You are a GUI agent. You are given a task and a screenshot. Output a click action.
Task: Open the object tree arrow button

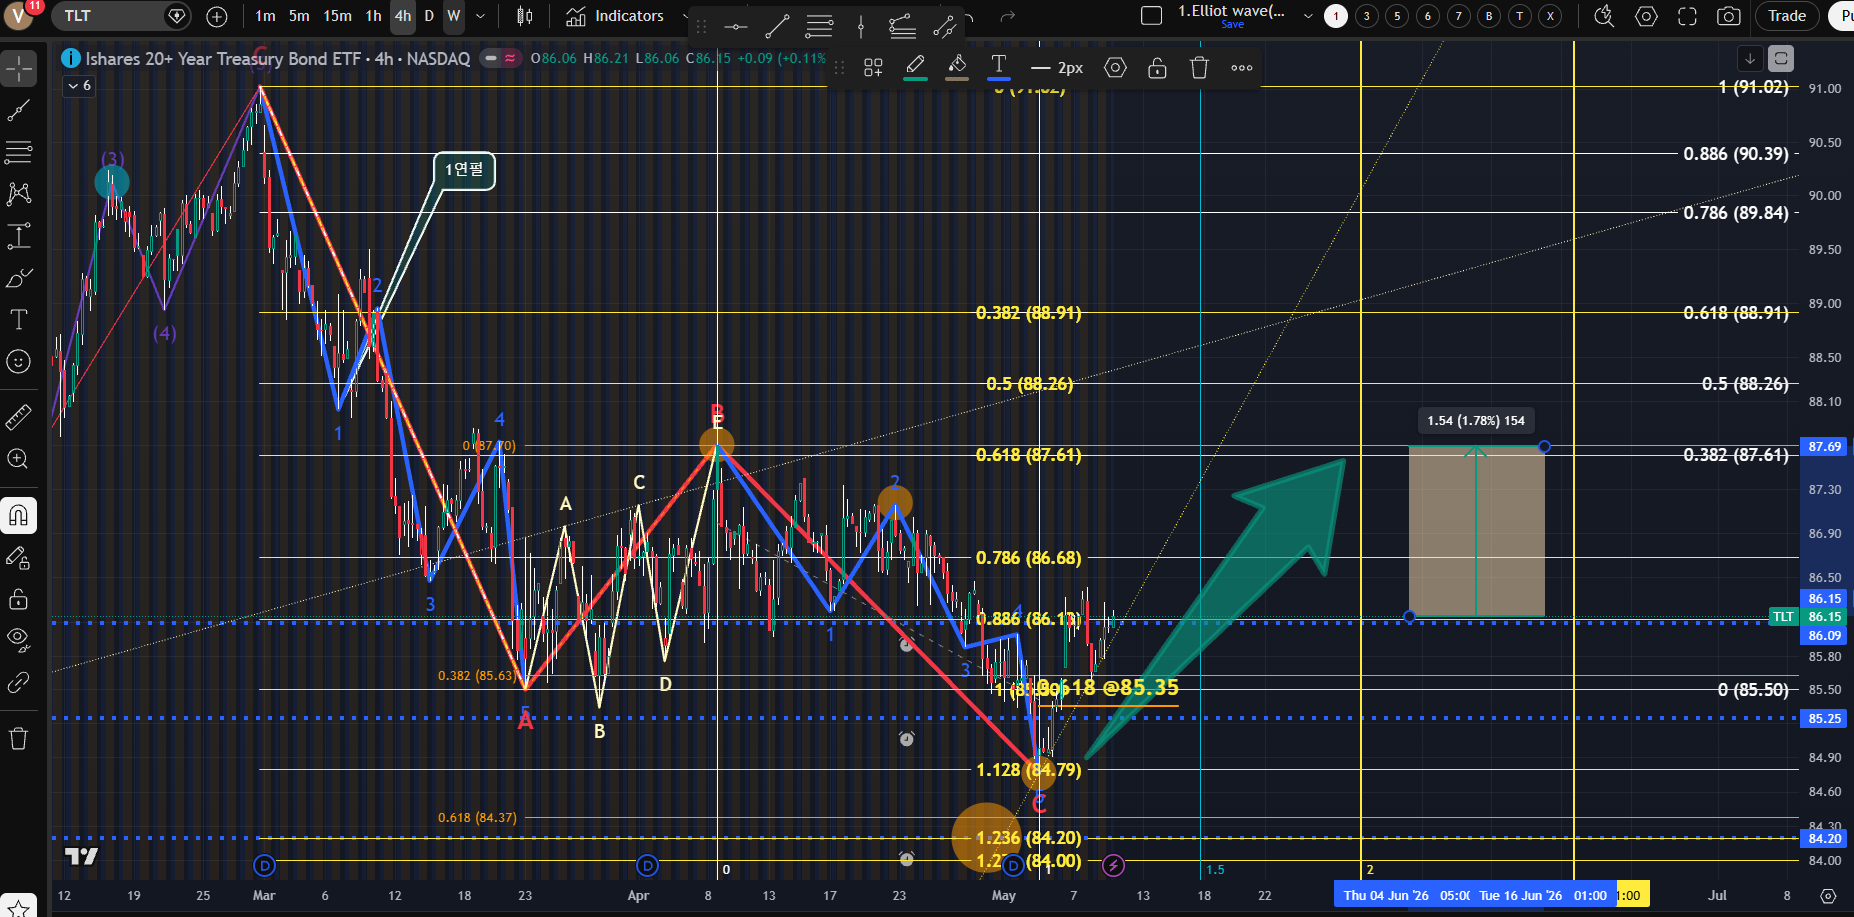(1750, 59)
